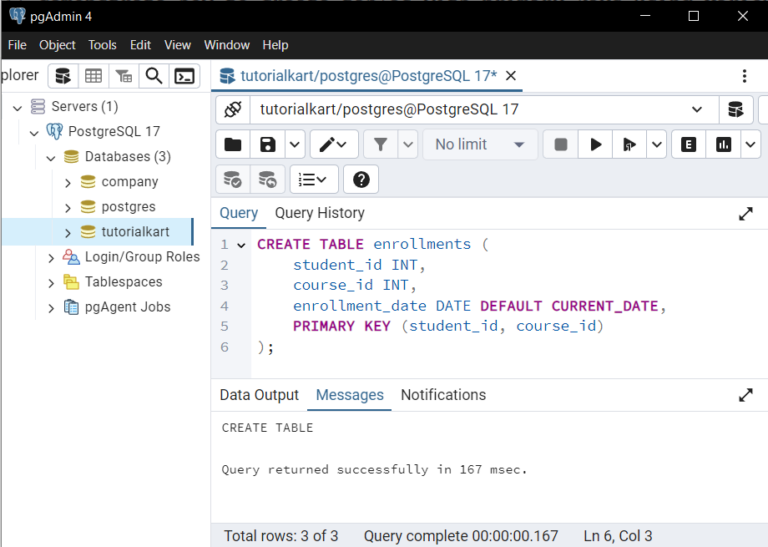Click the Rollback database icon
768x547 pixels.
coord(267,180)
